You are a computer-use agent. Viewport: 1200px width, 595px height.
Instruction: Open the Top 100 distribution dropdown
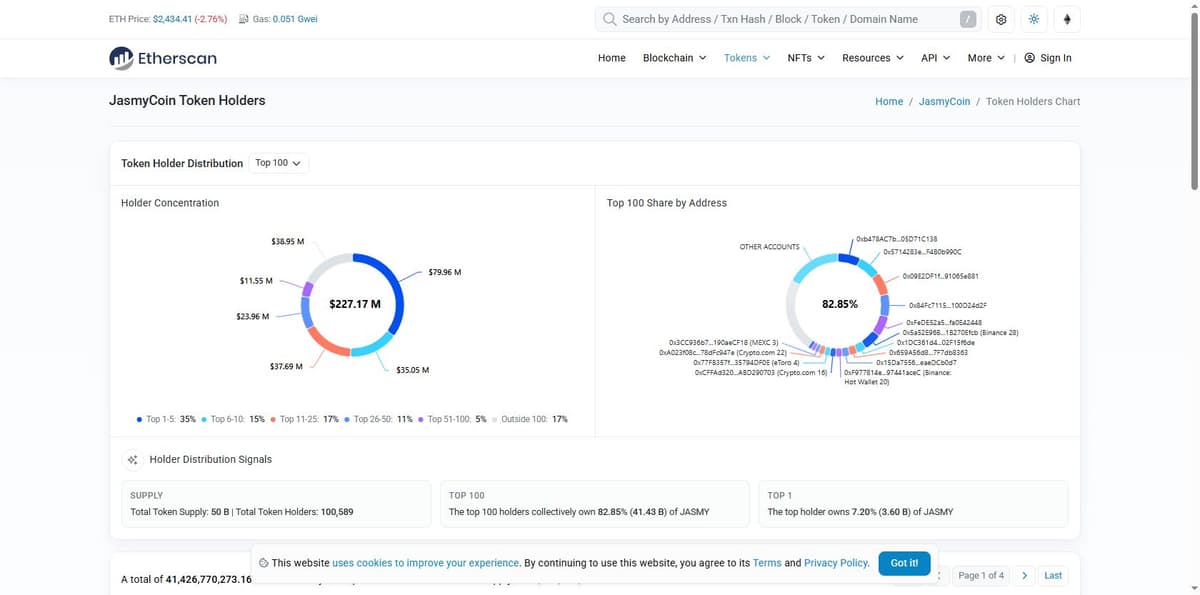279,163
